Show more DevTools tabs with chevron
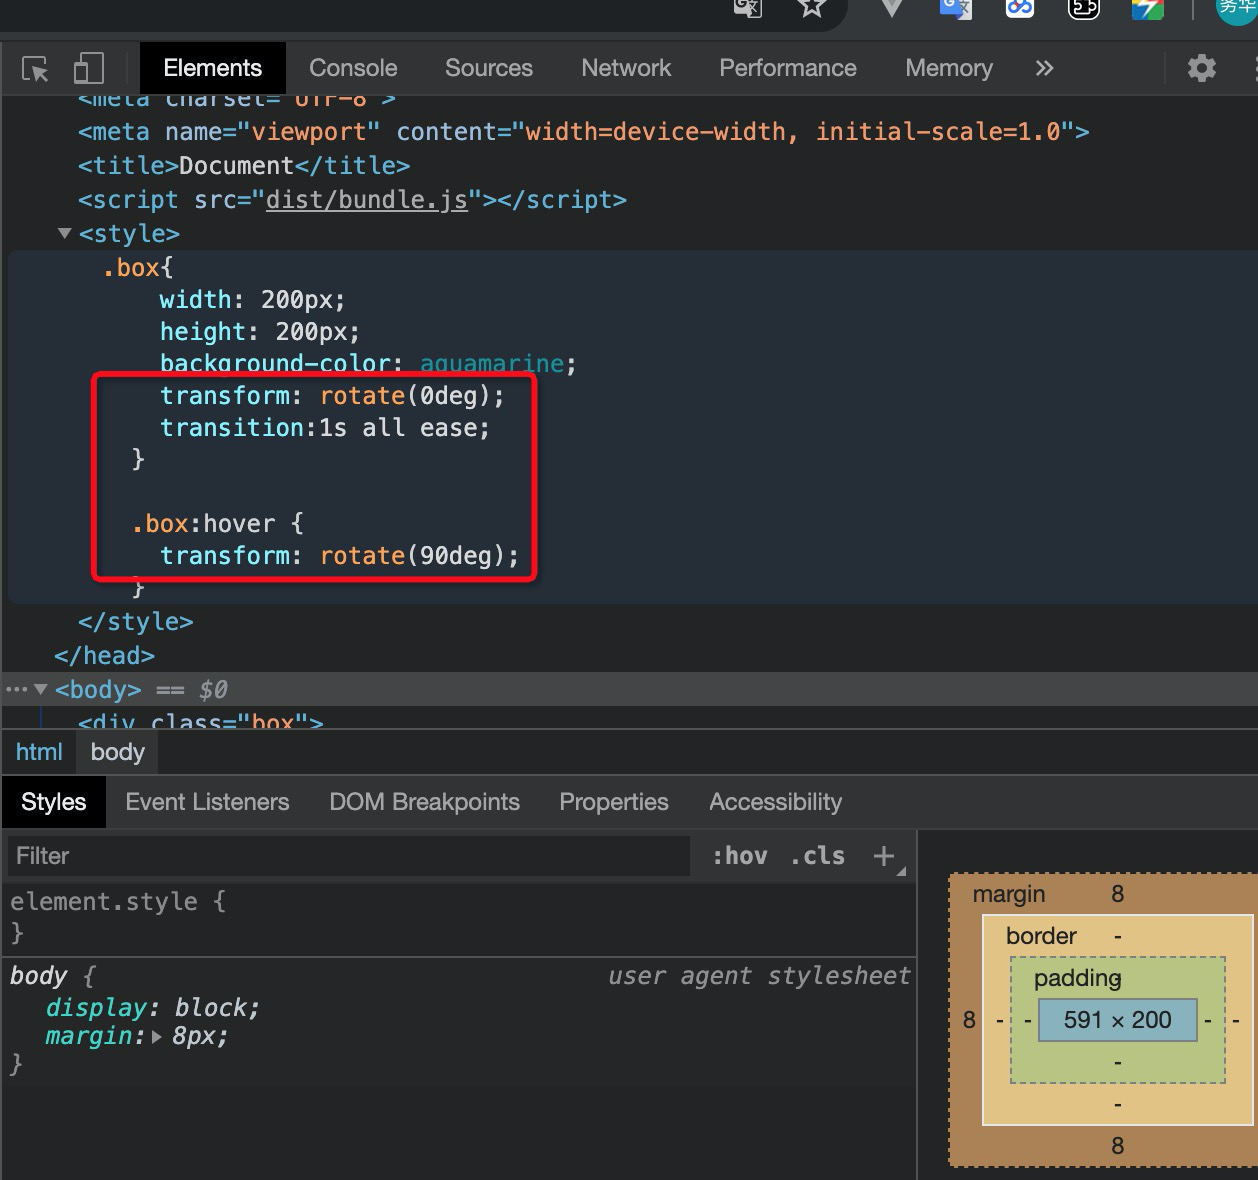 pyautogui.click(x=1044, y=69)
